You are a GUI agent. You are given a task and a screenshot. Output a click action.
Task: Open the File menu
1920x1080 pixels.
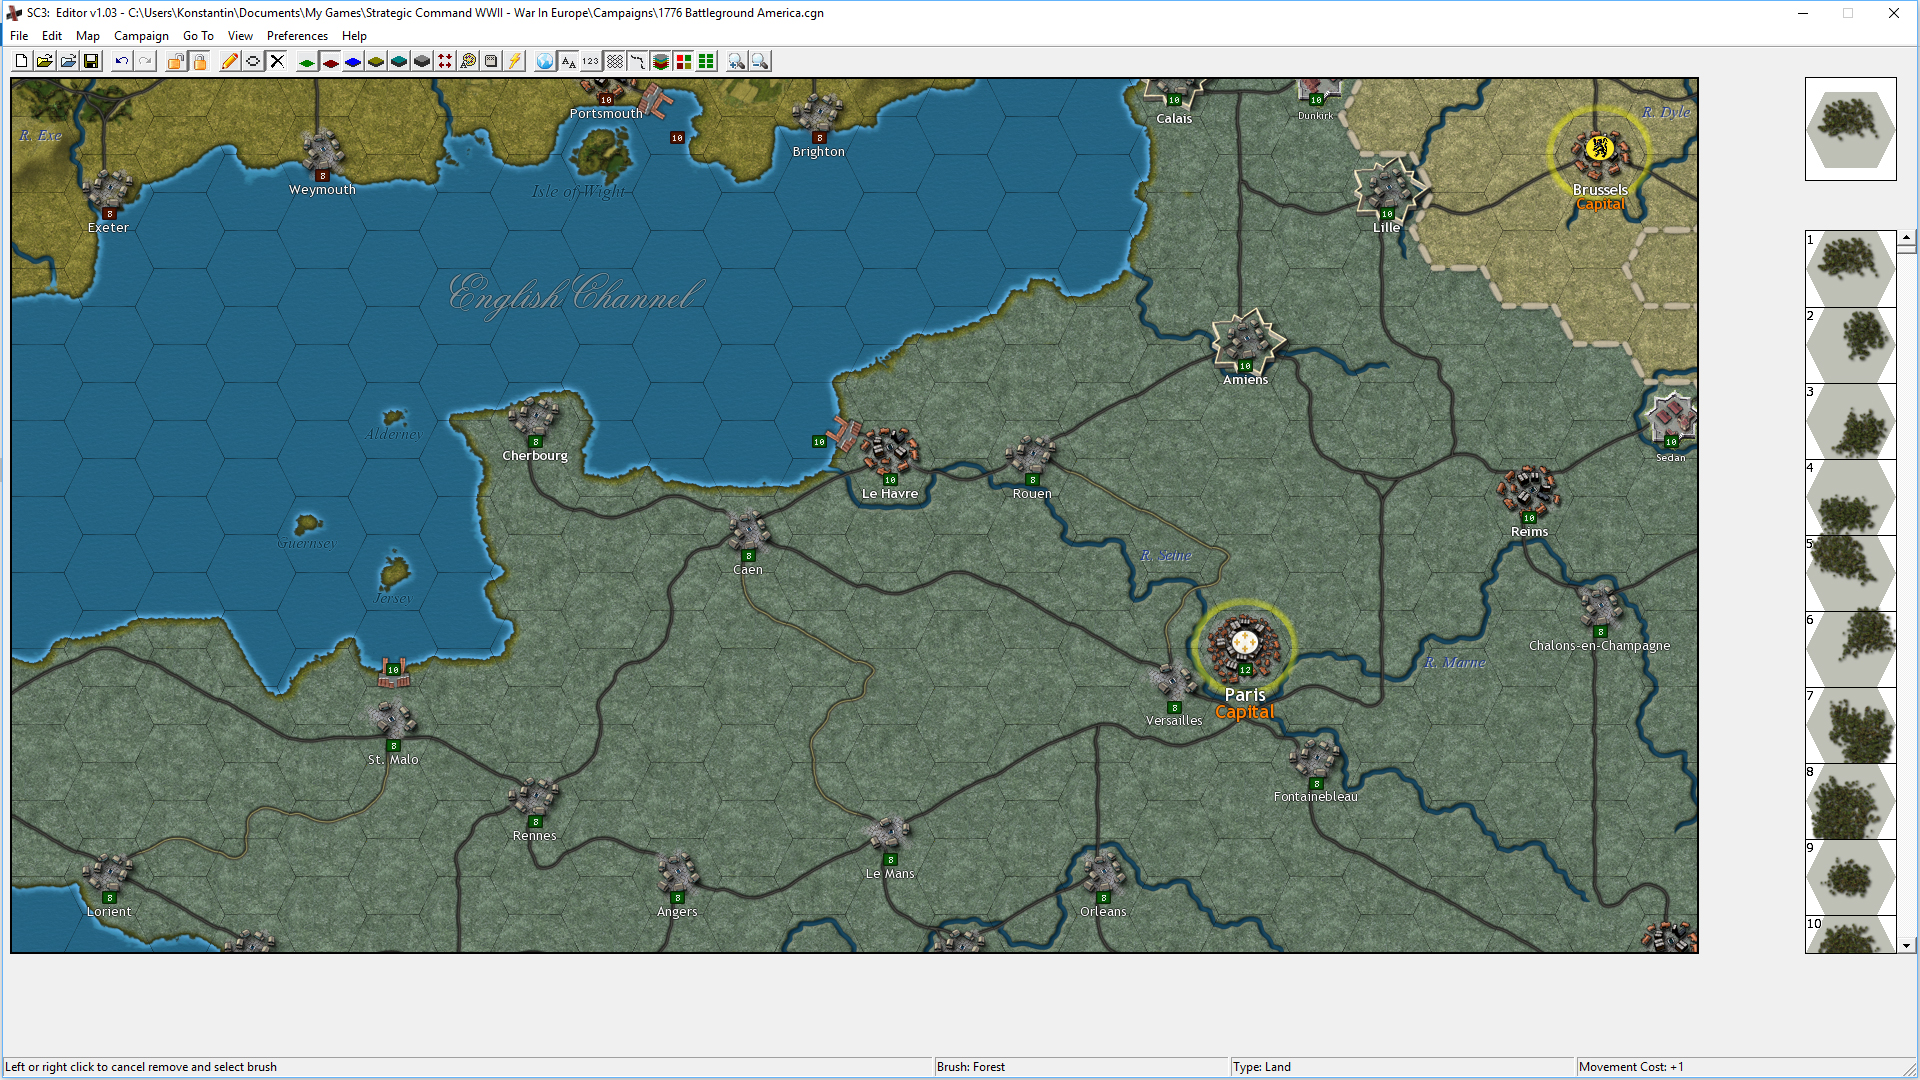point(19,36)
